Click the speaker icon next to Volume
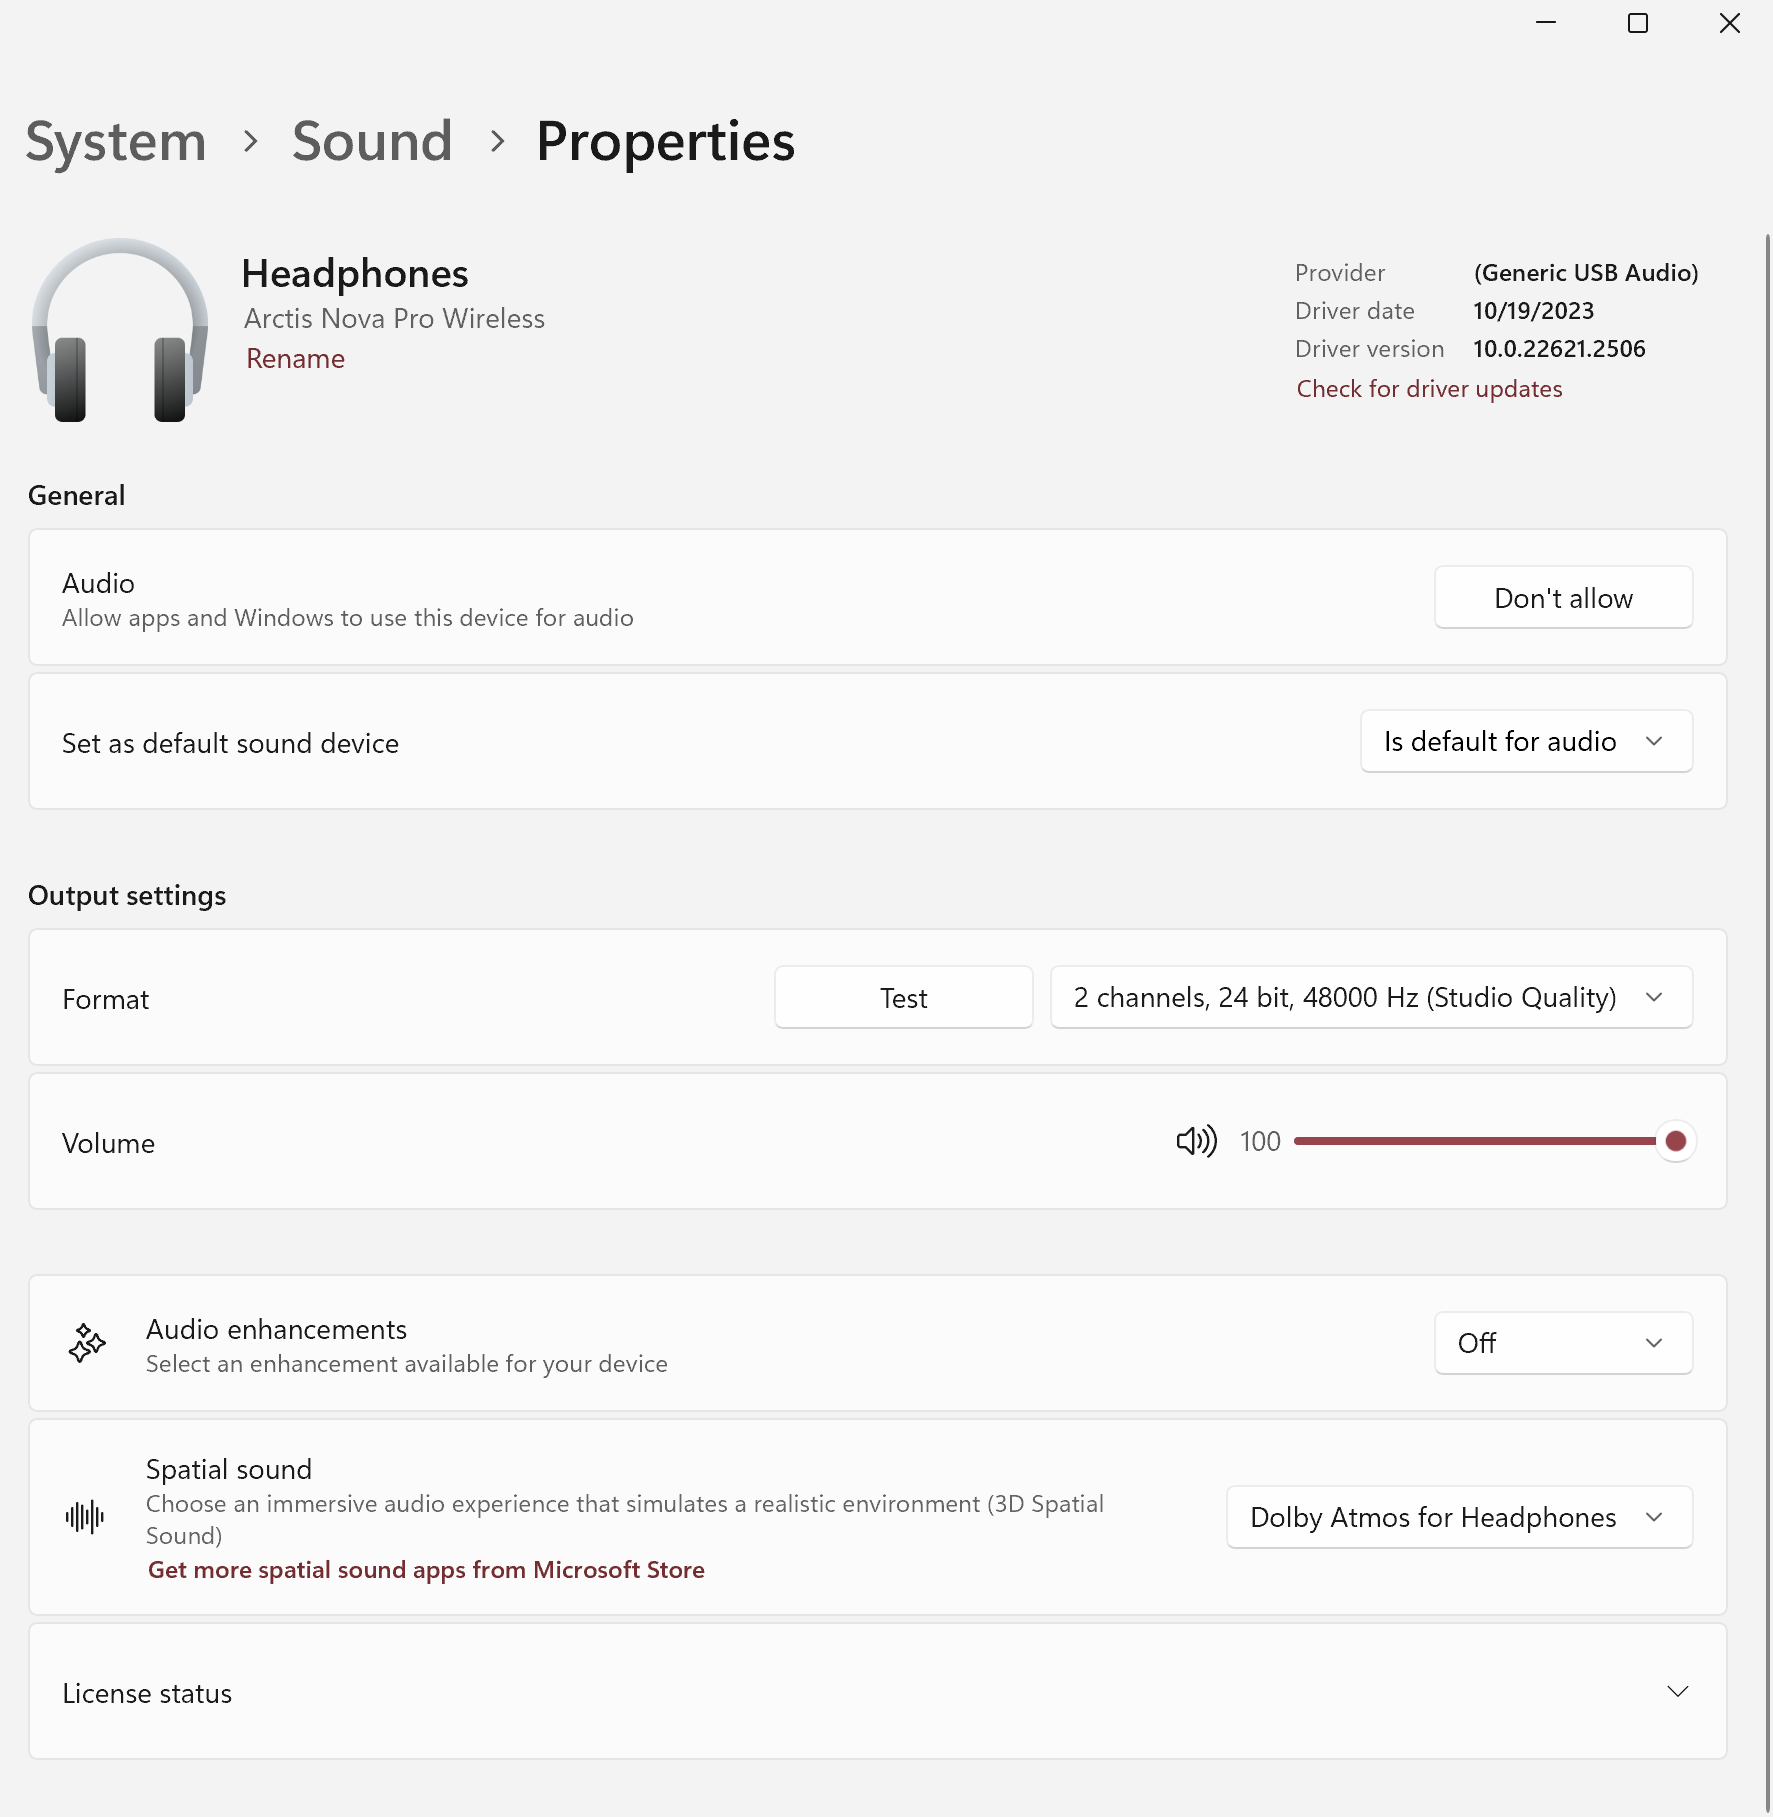Image resolution: width=1773 pixels, height=1817 pixels. point(1196,1141)
